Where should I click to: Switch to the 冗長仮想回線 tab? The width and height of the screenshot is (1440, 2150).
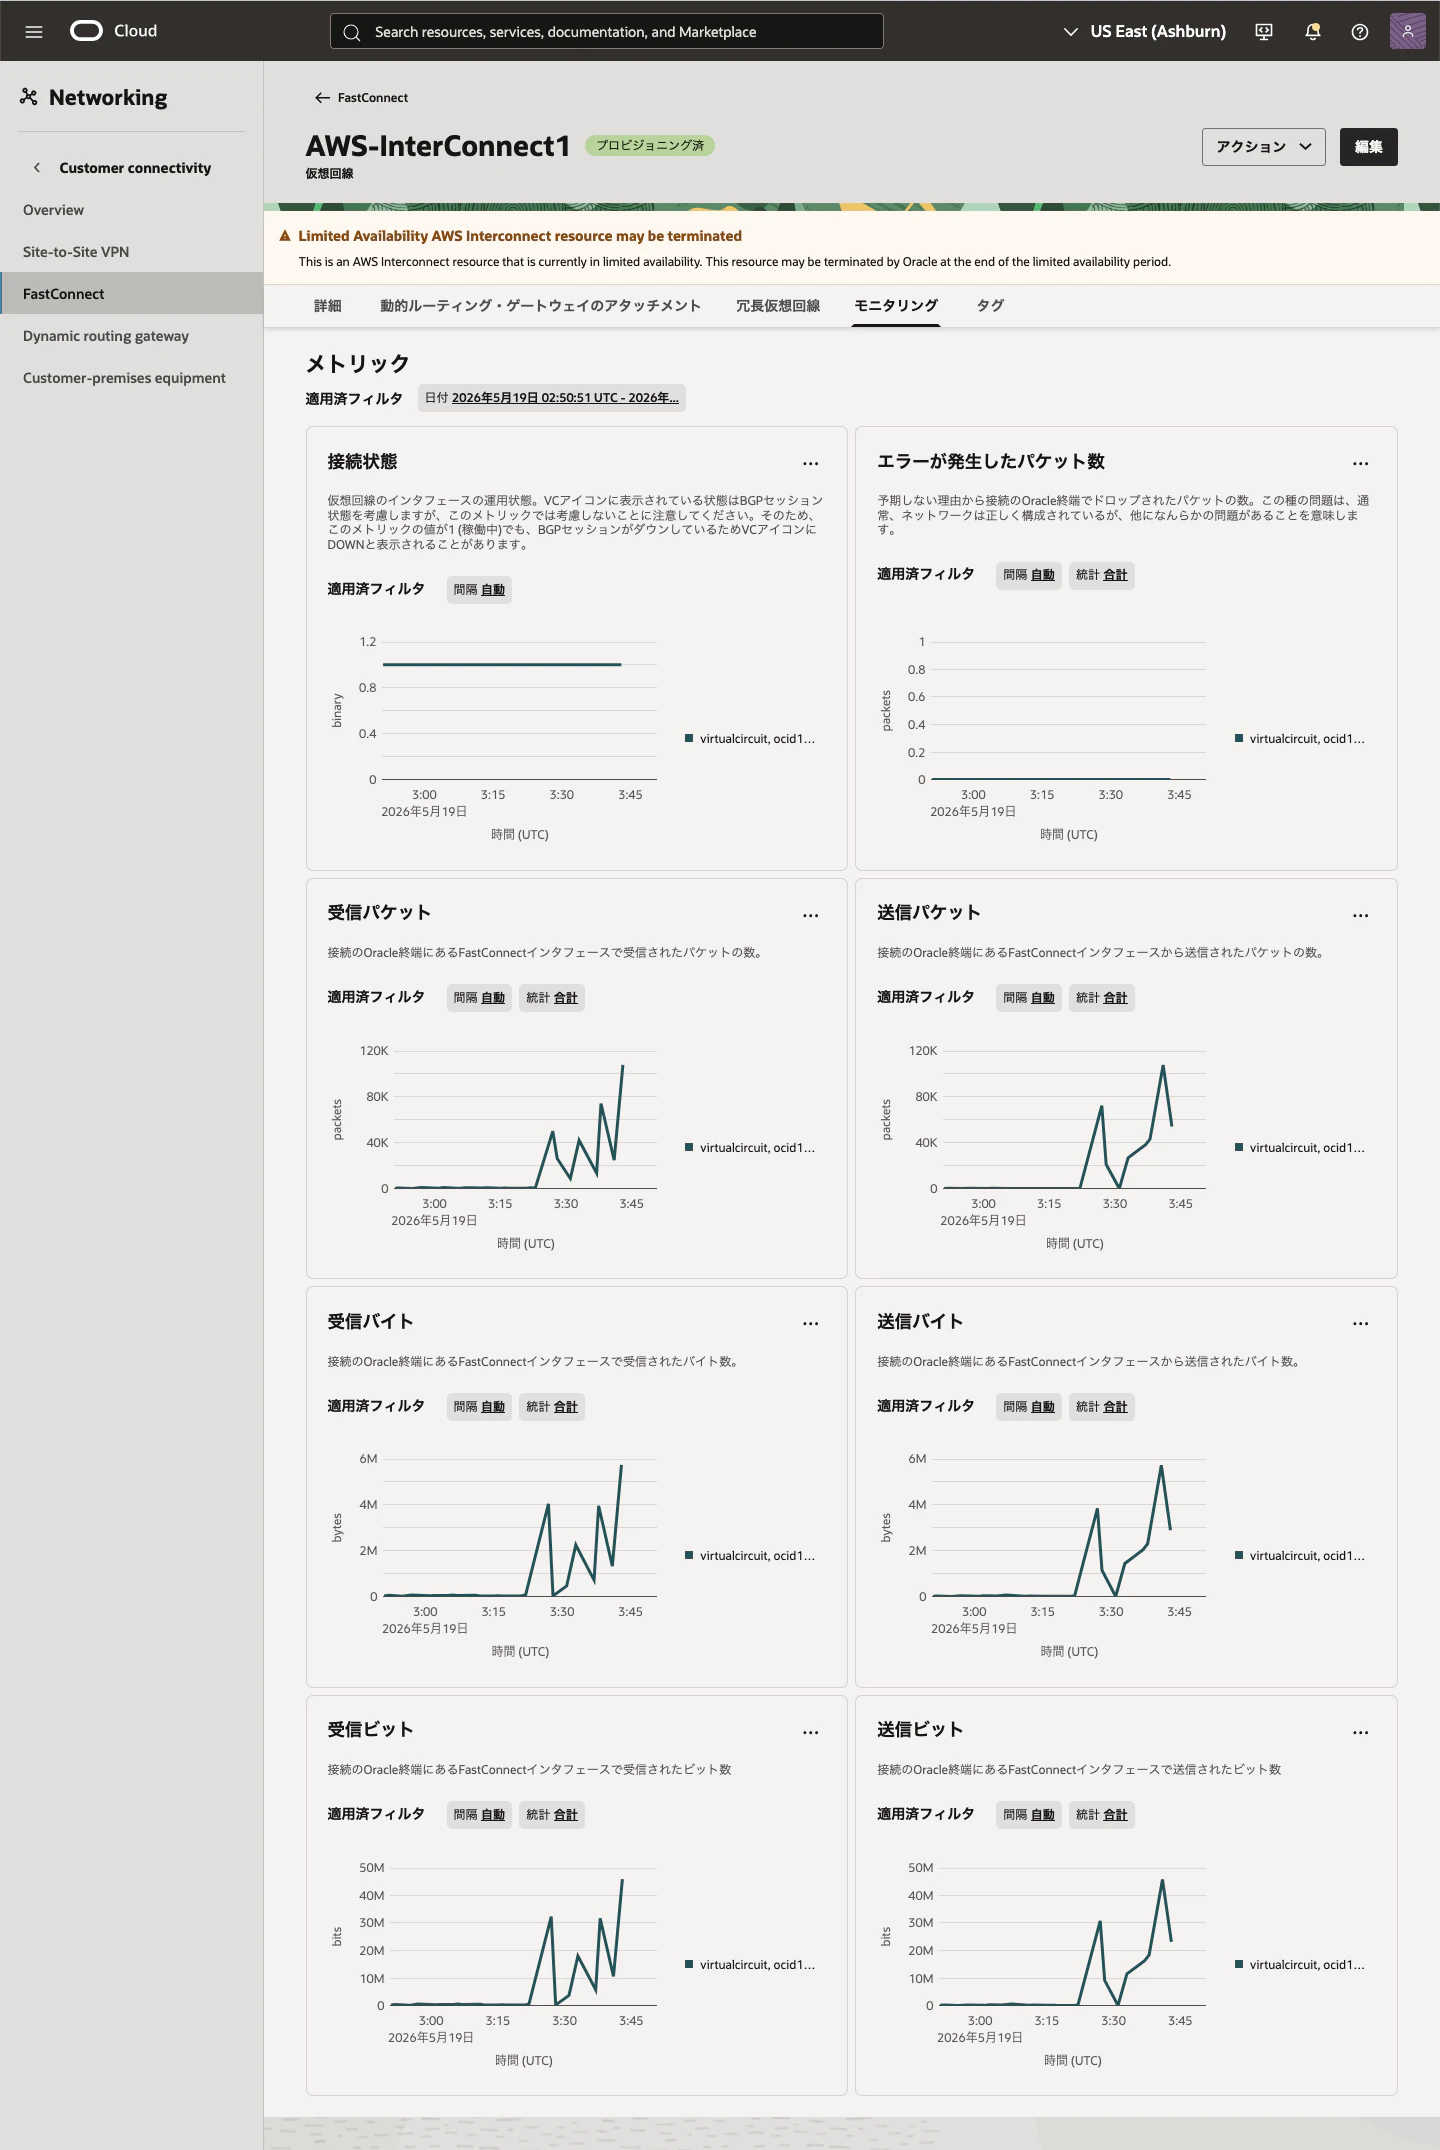coord(778,306)
